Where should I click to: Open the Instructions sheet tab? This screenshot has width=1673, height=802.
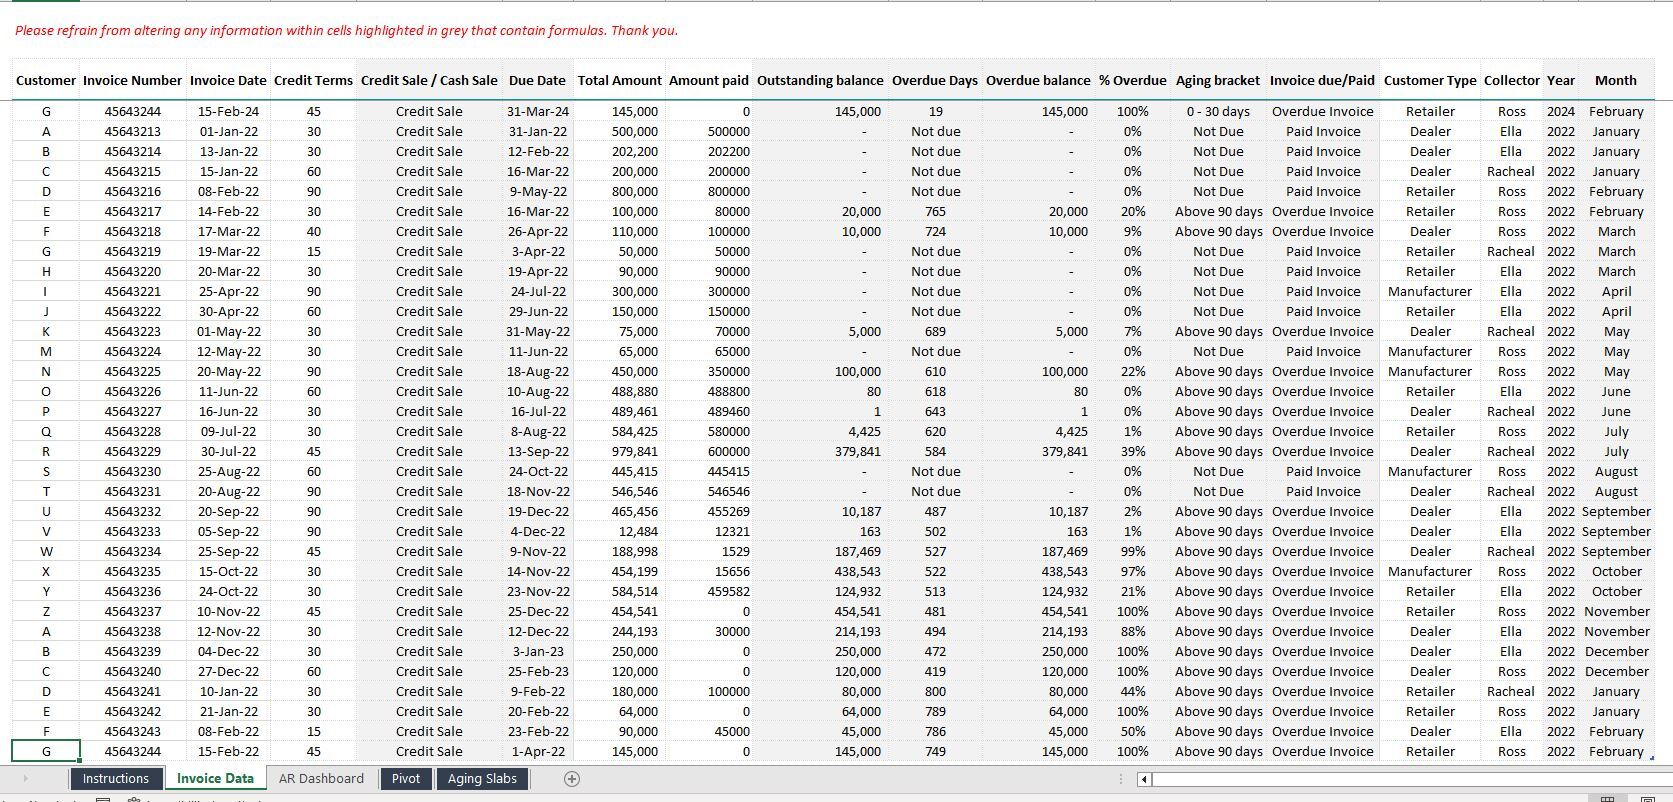(x=116, y=779)
